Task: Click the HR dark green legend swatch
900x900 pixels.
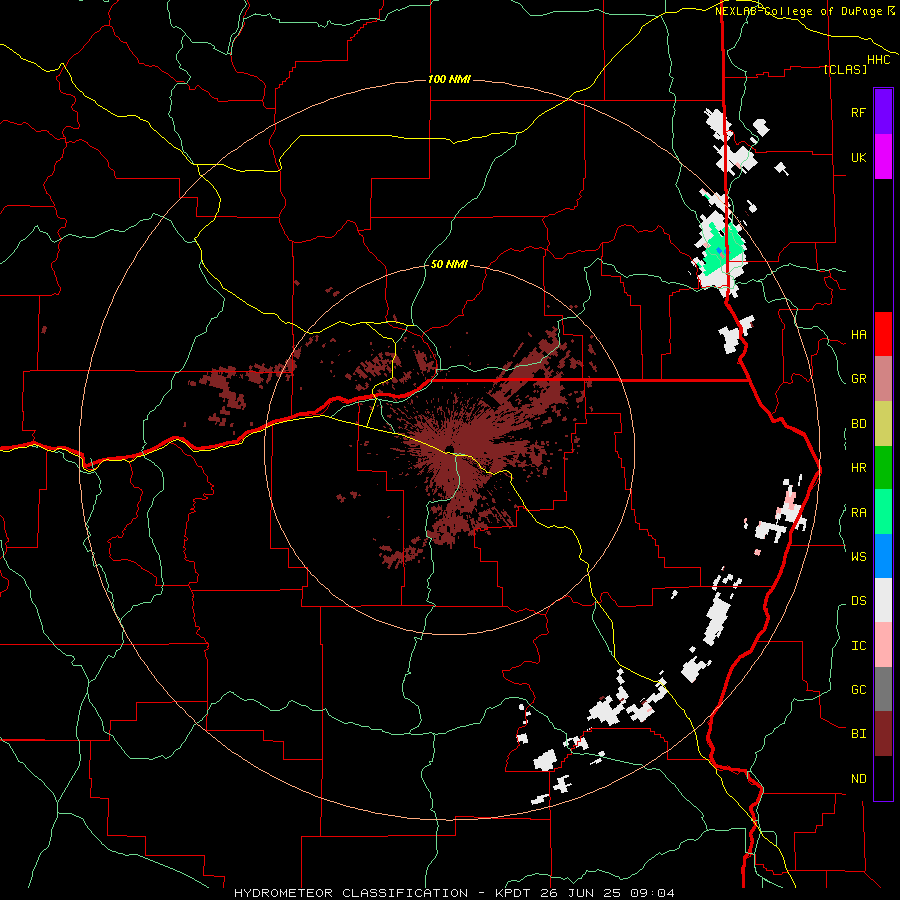Action: (883, 468)
